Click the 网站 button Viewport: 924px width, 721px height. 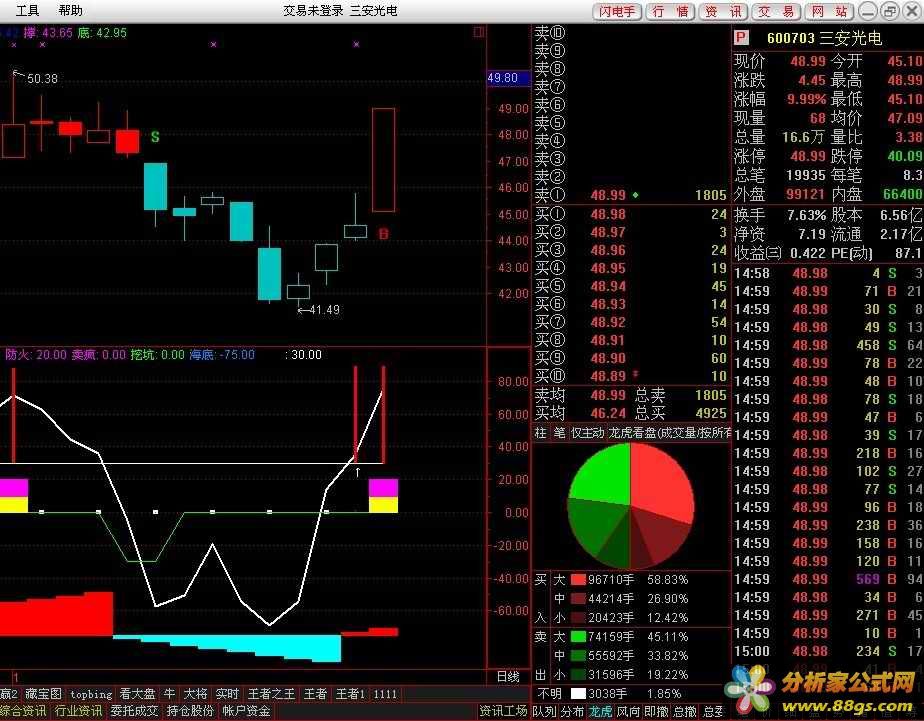click(x=829, y=11)
